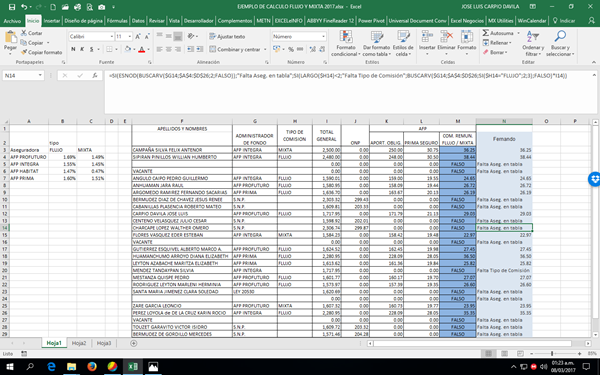Open file folder icon in Quick Access

click(65, 7)
